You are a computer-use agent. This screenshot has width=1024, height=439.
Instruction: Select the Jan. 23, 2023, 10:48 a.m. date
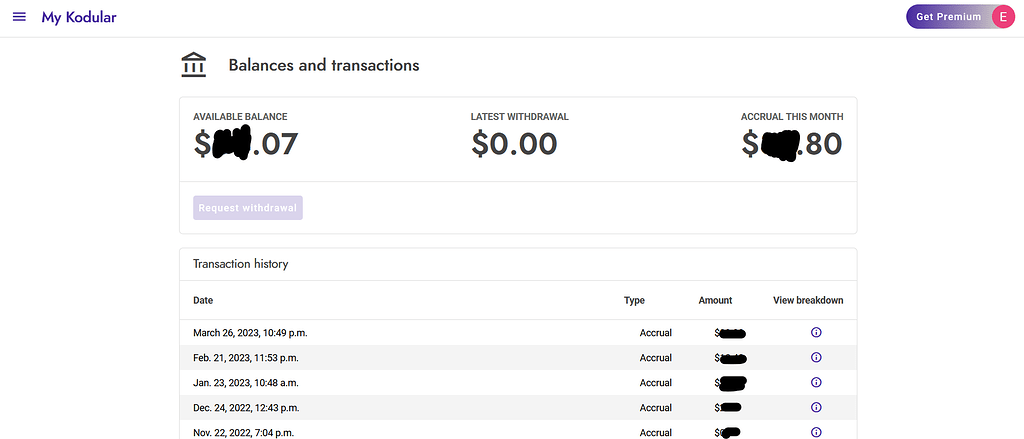coord(246,382)
